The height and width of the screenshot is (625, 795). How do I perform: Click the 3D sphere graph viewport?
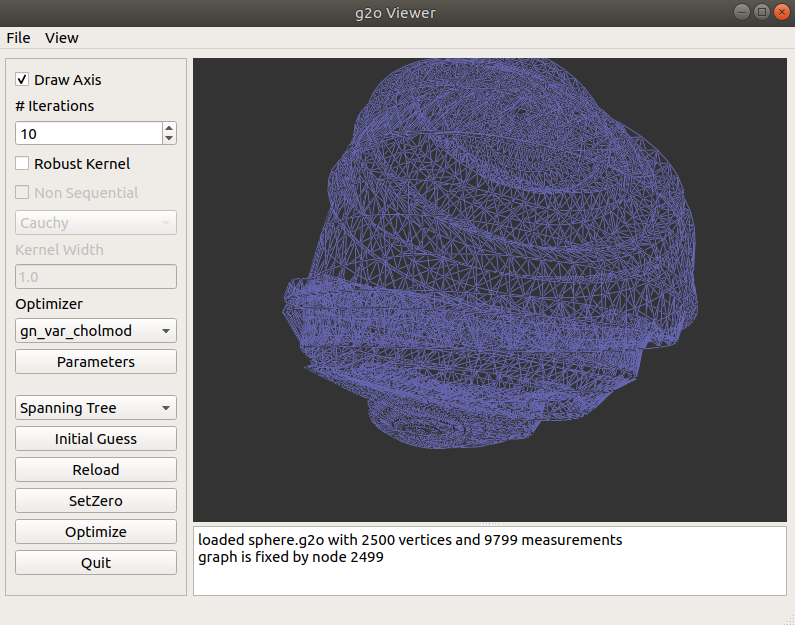point(490,290)
